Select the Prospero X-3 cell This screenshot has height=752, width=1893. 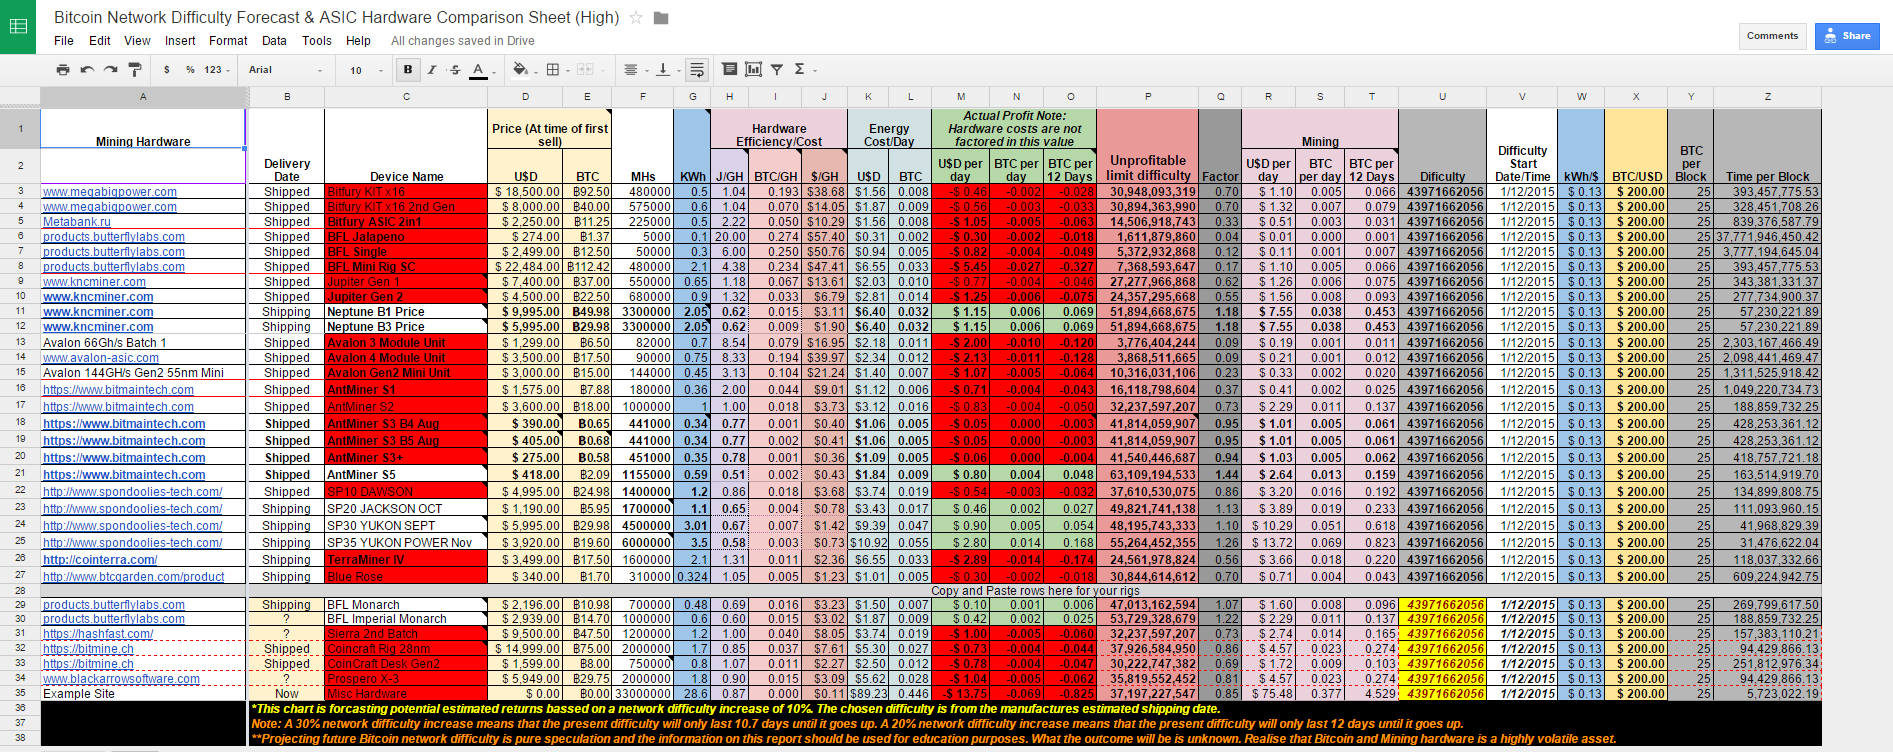coord(406,679)
